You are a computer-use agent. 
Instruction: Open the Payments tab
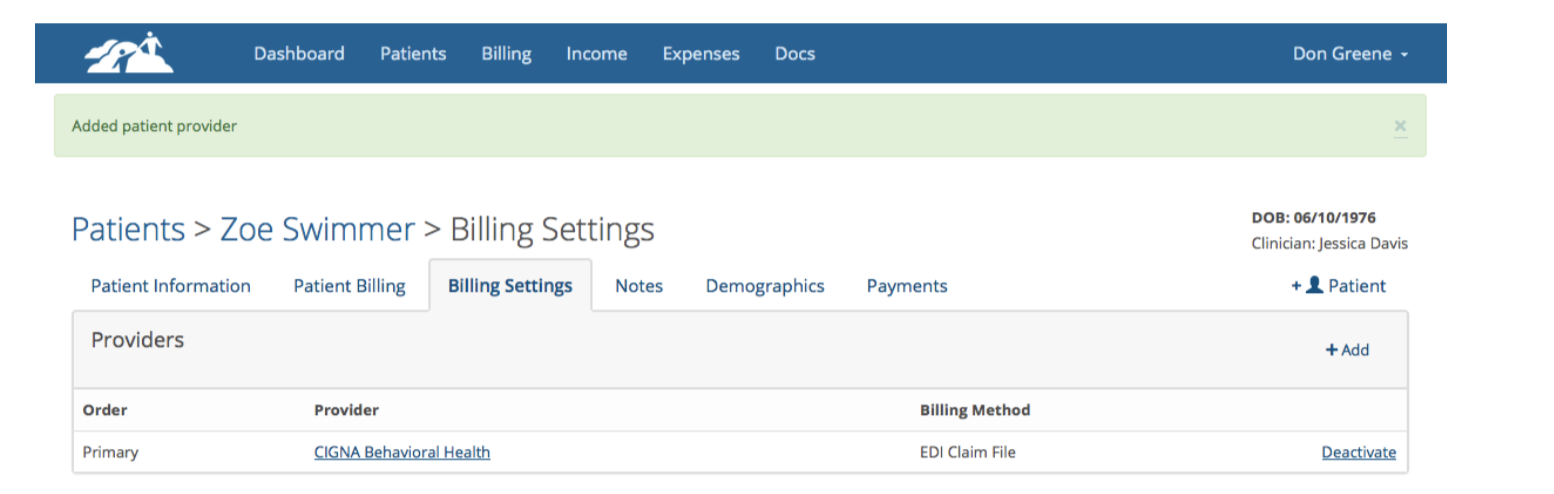point(907,286)
